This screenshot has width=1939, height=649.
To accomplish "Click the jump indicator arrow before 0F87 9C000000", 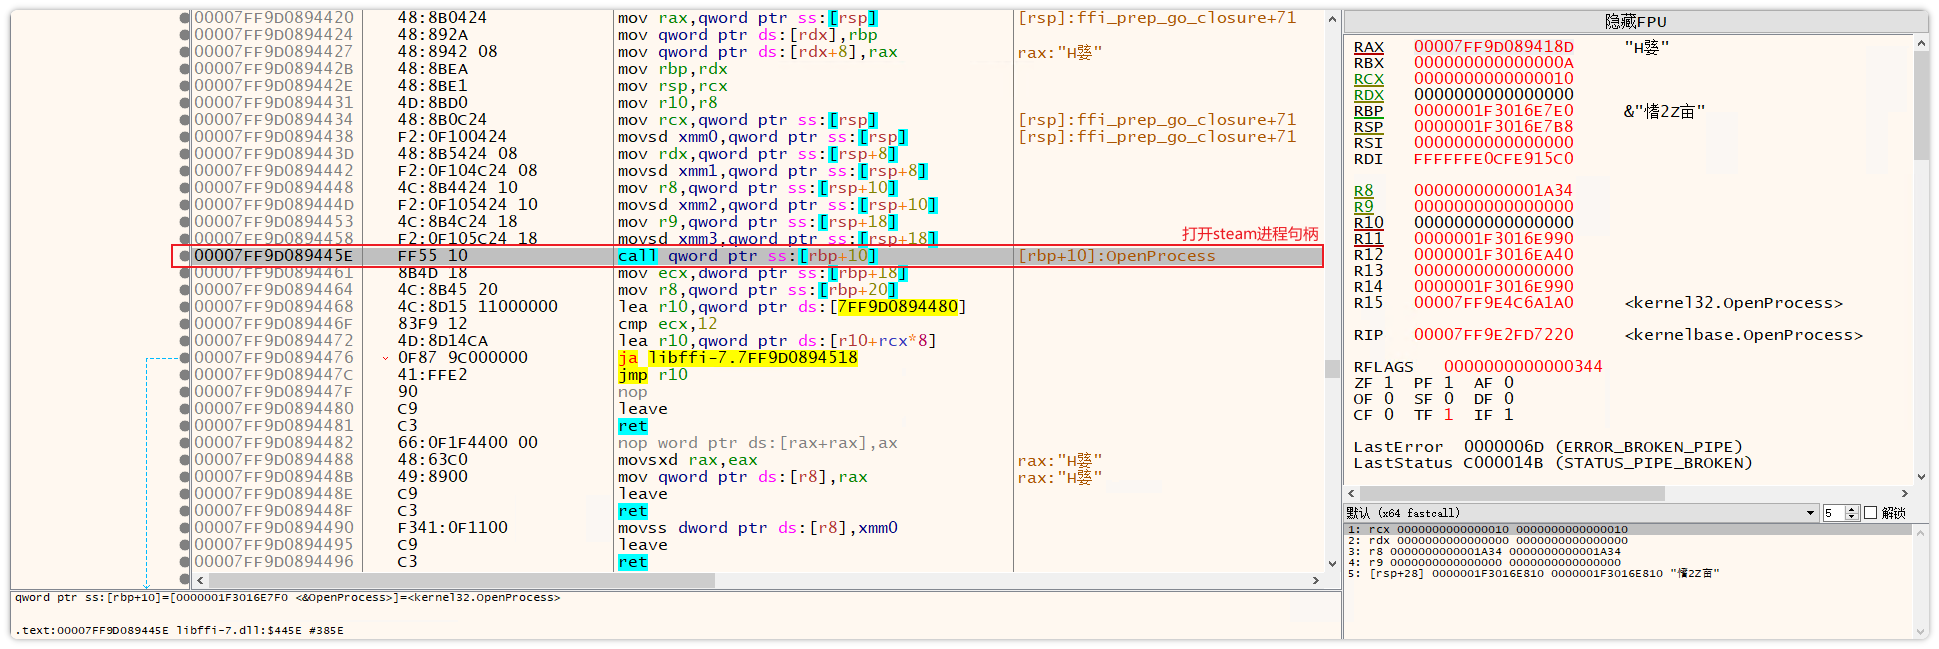I will 386,358.
